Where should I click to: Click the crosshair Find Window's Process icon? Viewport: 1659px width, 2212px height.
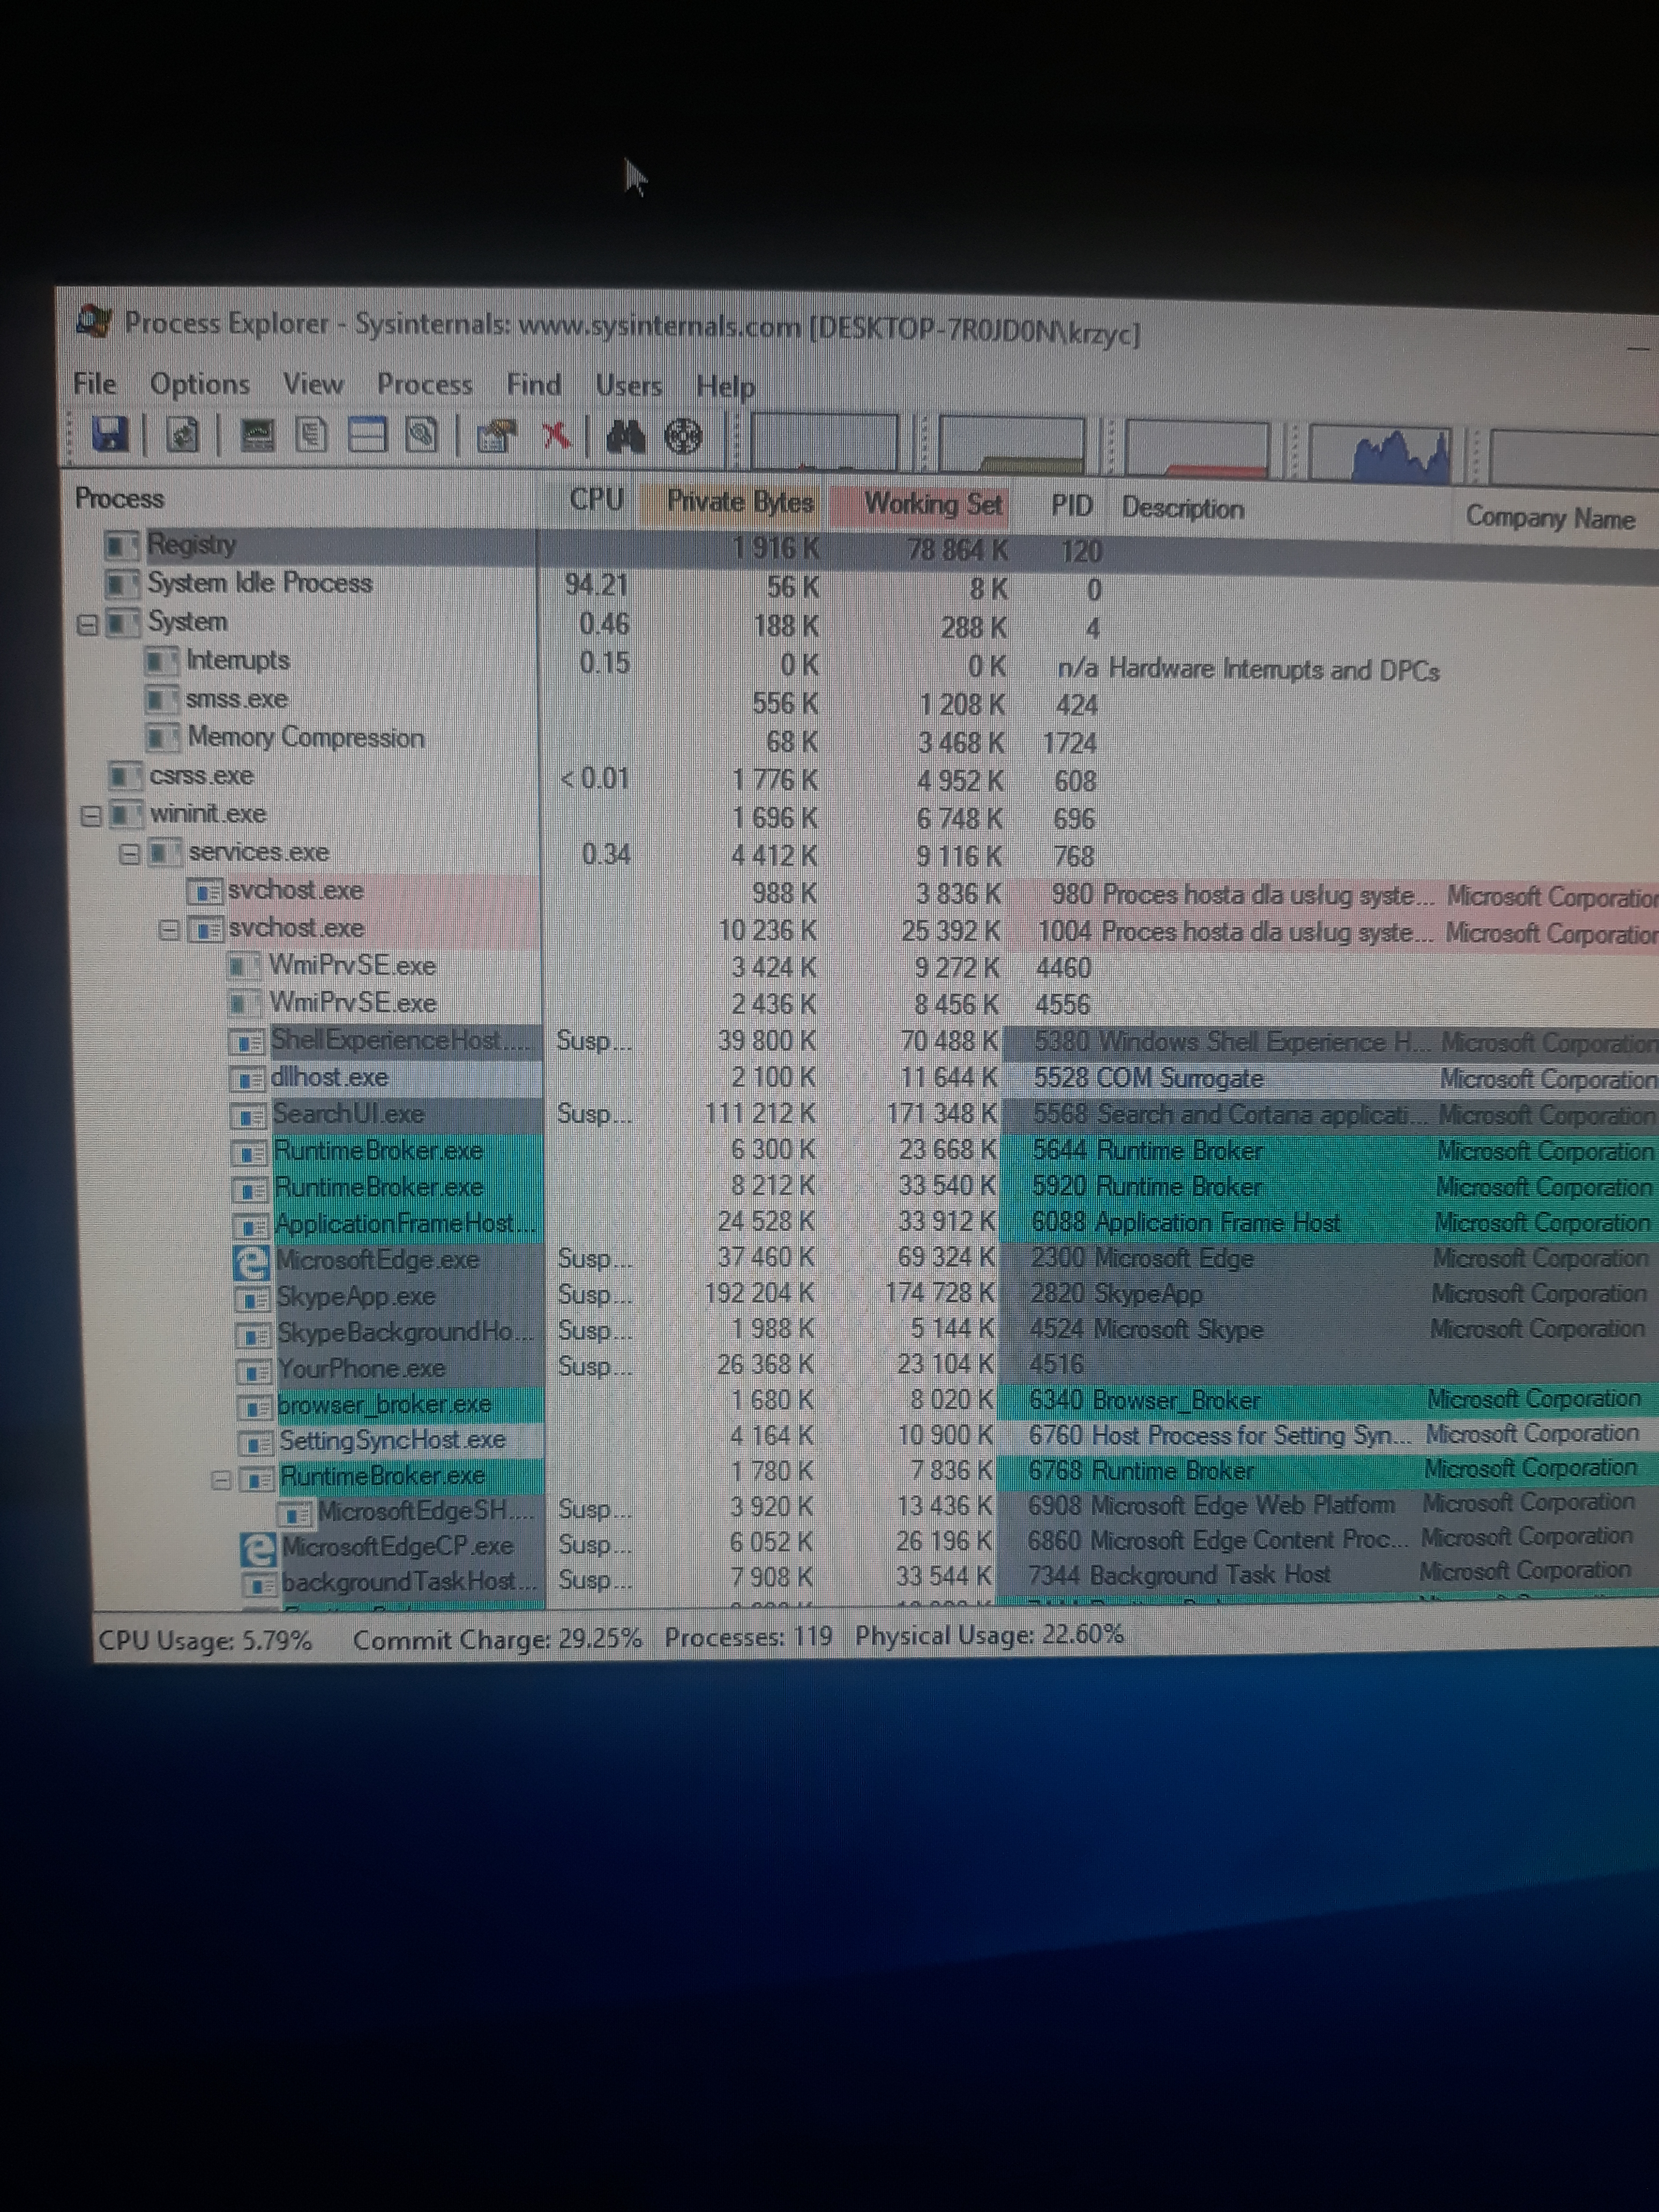pyautogui.click(x=684, y=437)
